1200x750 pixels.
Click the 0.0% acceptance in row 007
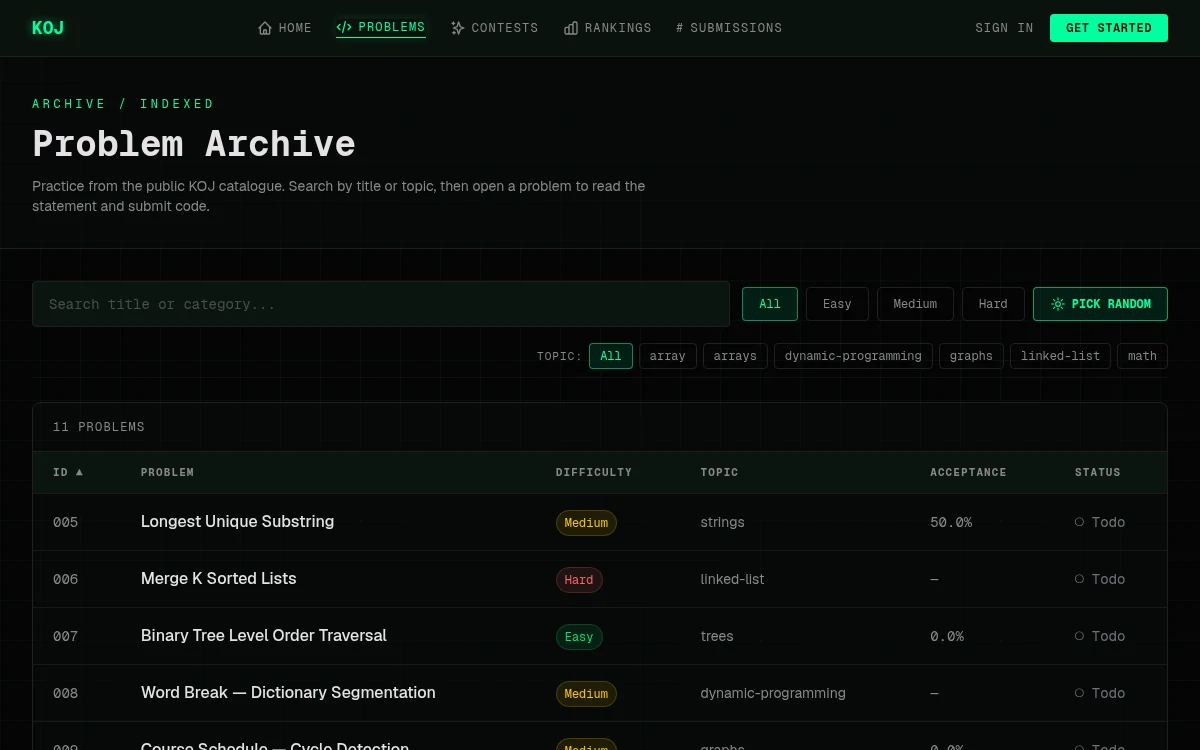(947, 636)
